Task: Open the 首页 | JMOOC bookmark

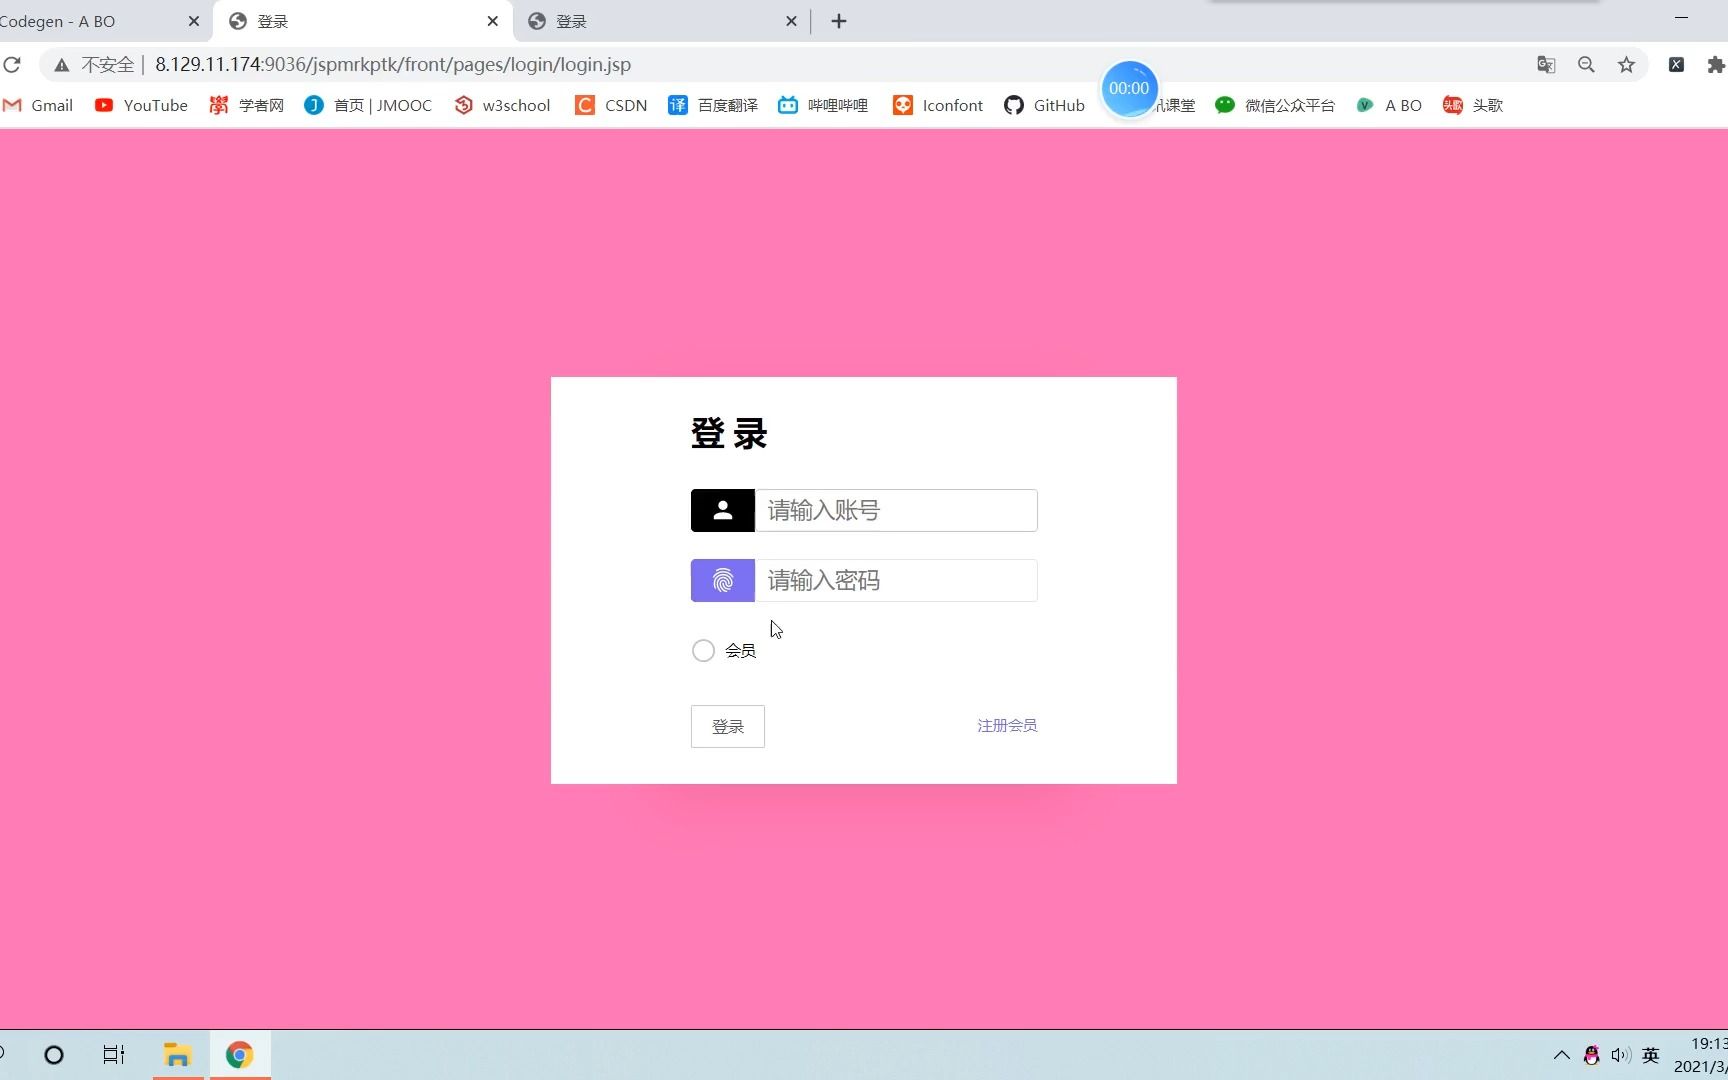Action: click(368, 106)
